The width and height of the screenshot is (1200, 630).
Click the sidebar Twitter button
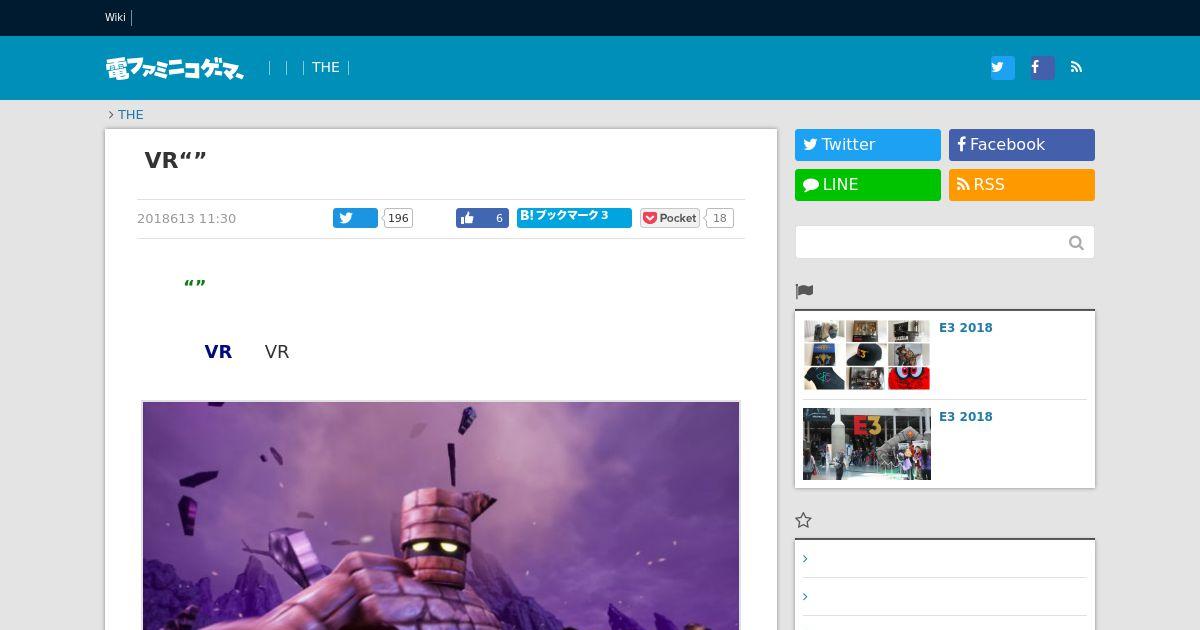pos(868,145)
